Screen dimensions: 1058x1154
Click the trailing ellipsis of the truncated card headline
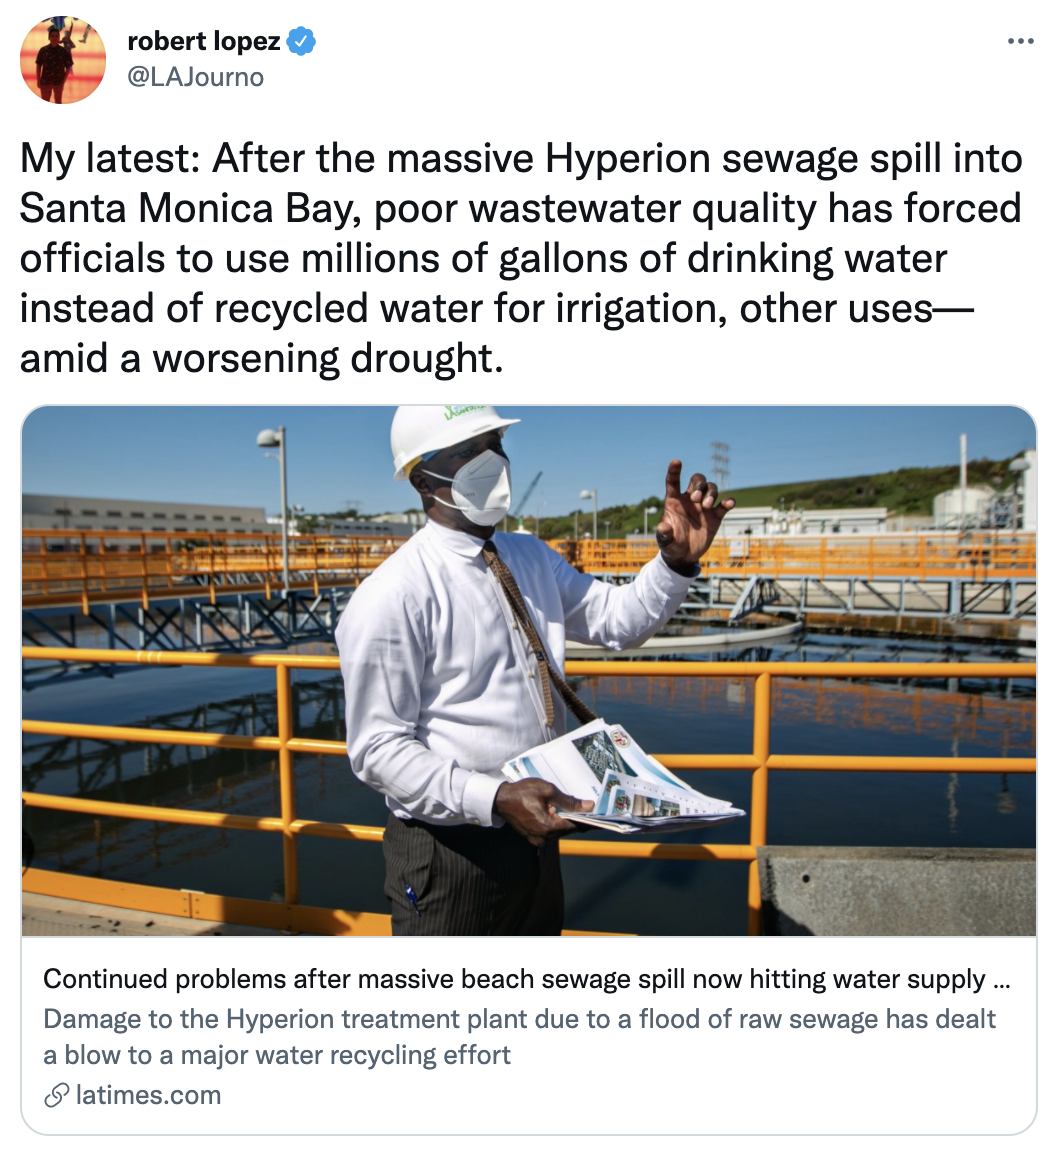(1001, 981)
